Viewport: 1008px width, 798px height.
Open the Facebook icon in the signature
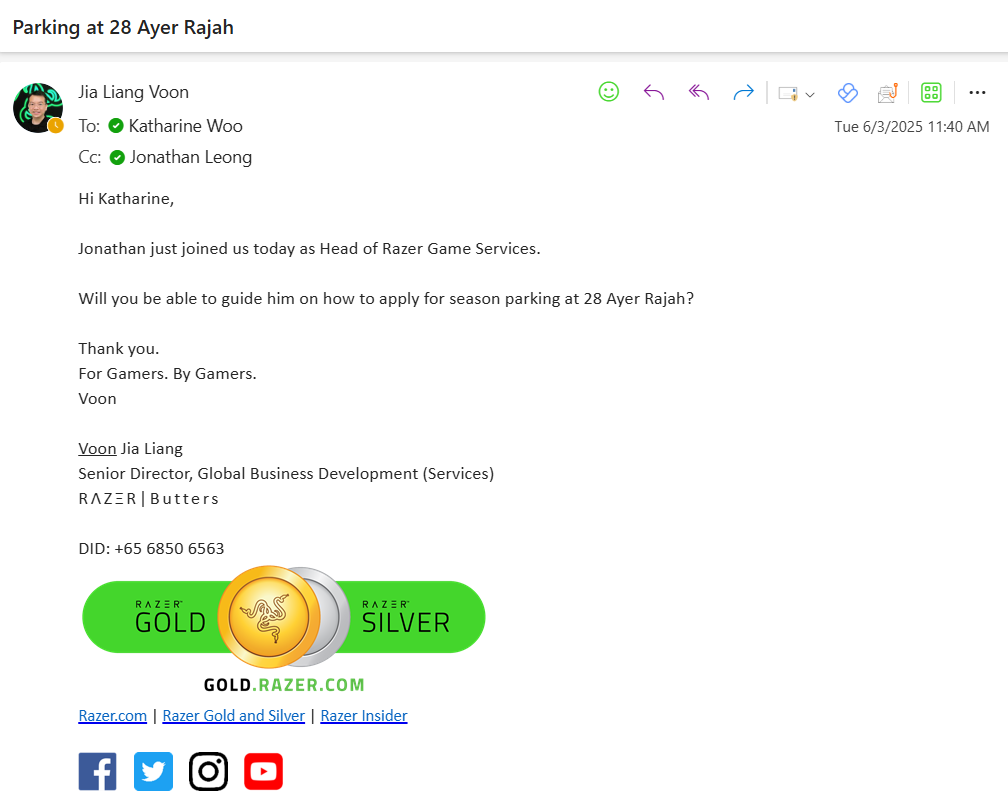[x=98, y=771]
